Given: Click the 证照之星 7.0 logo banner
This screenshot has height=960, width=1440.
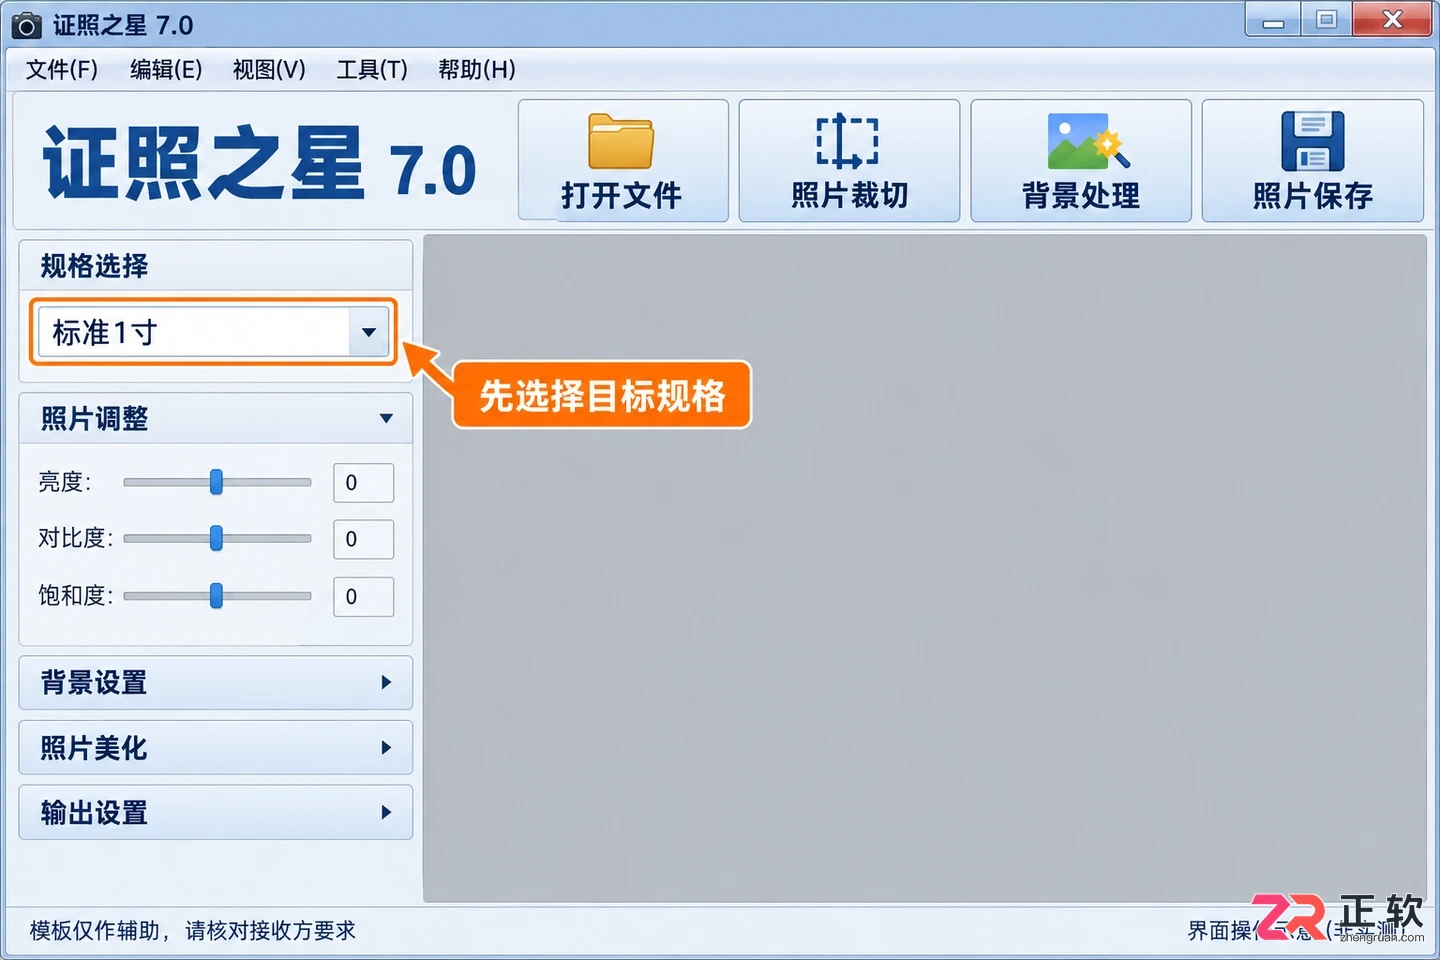Looking at the screenshot, I should click(259, 163).
